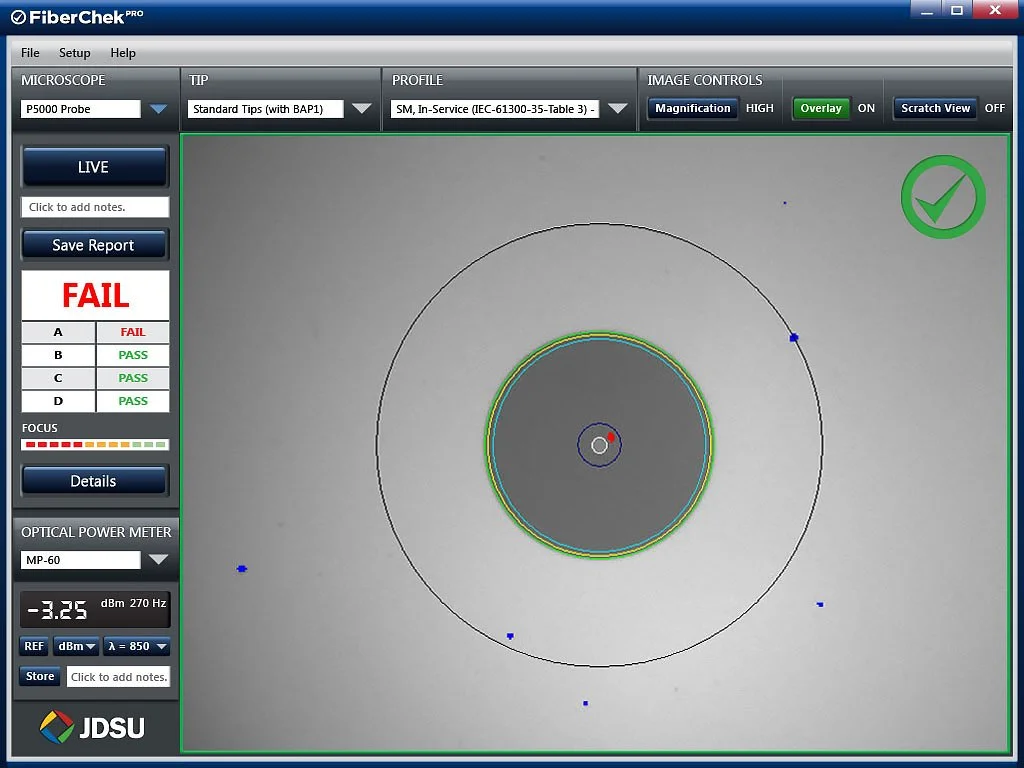Click the focus quality meter bar
The height and width of the screenshot is (768, 1024).
coord(95,445)
